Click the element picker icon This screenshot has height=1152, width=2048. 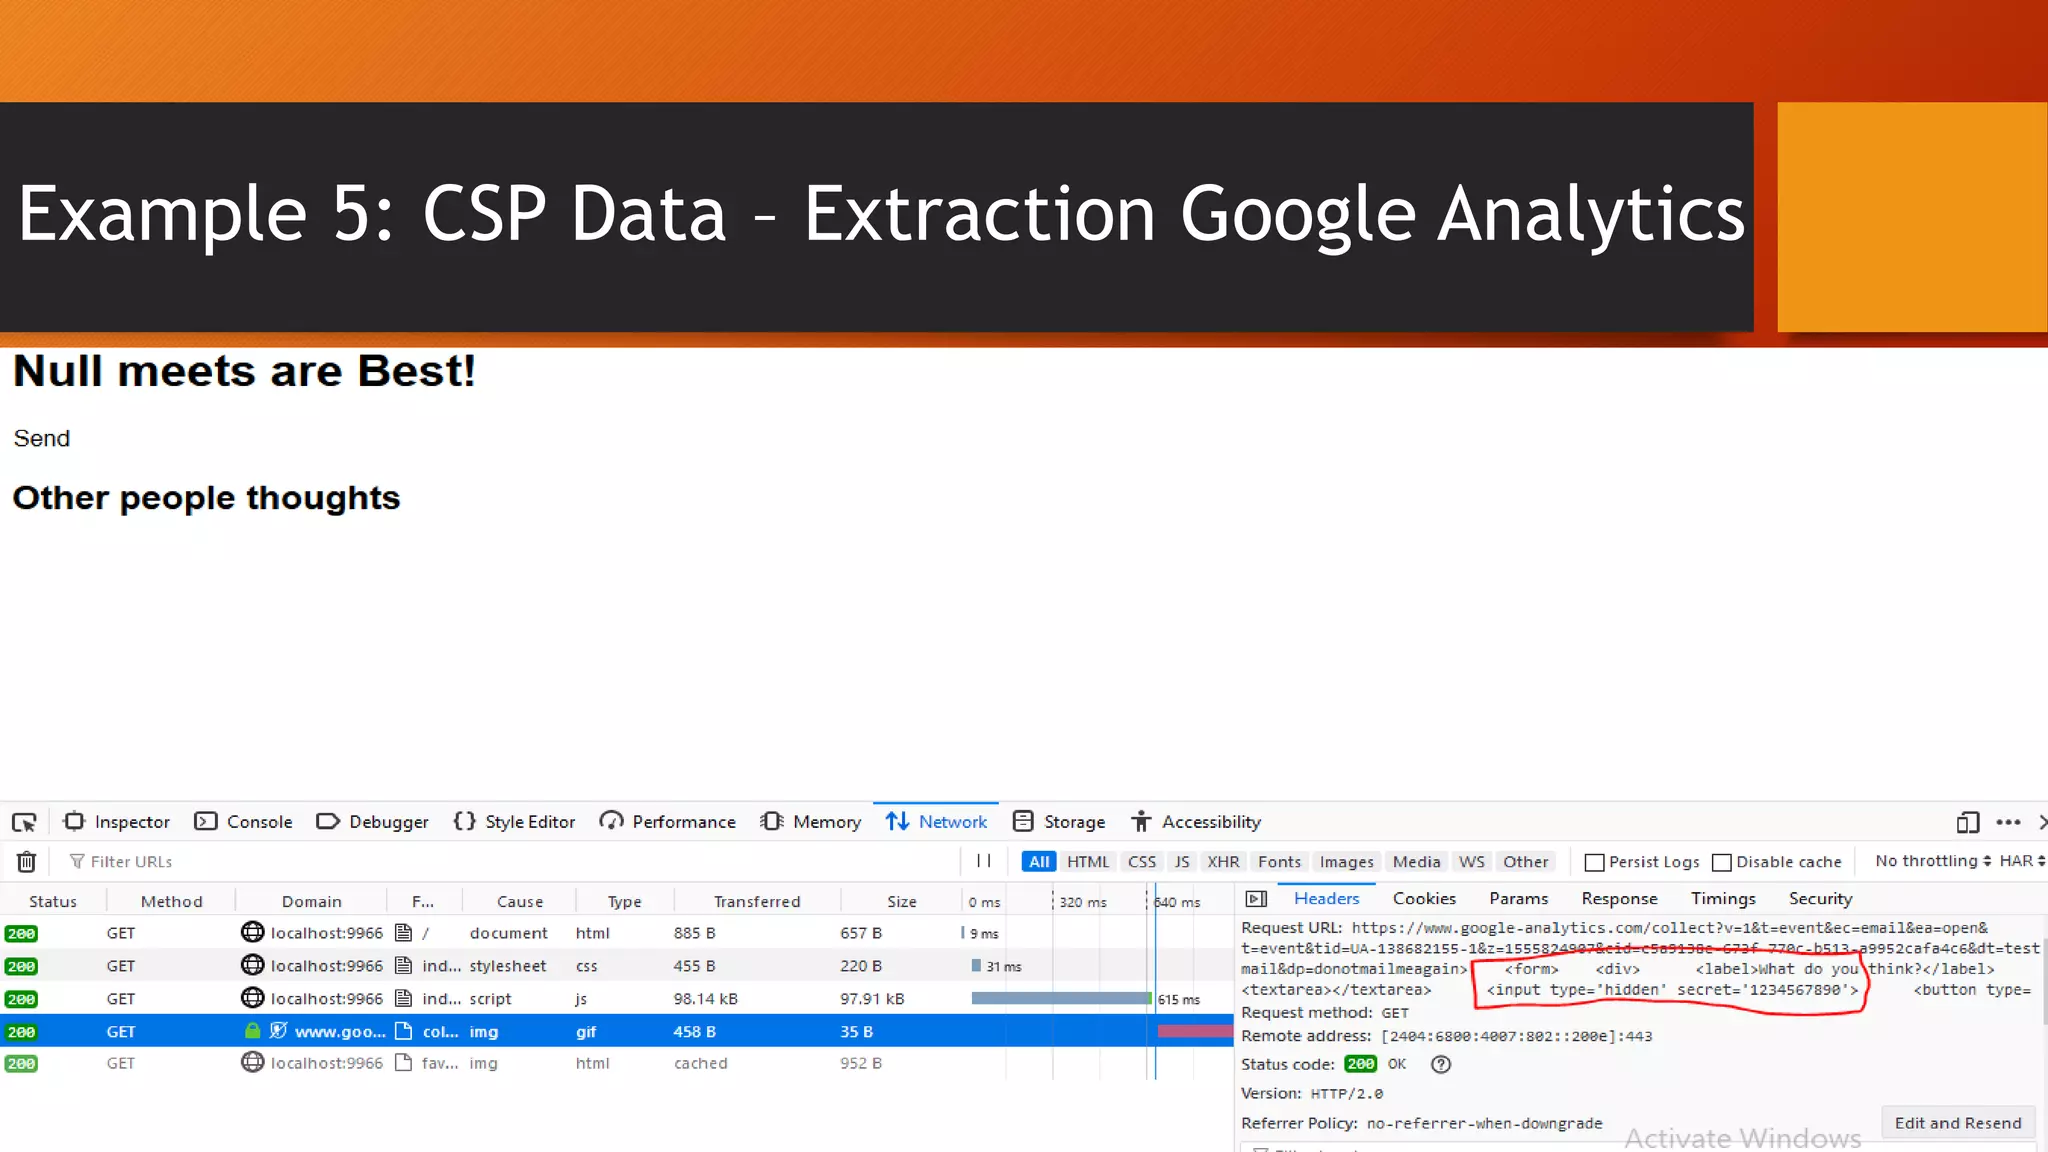tap(24, 822)
